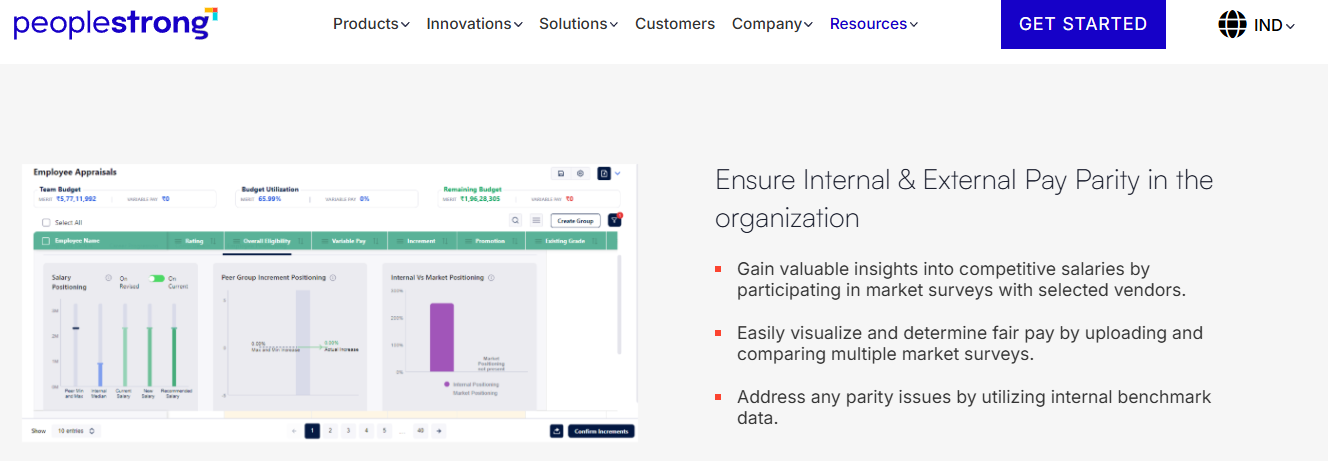This screenshot has height=461, width=1328.
Task: Expand the chevron beside the export icon
Action: coord(617,173)
